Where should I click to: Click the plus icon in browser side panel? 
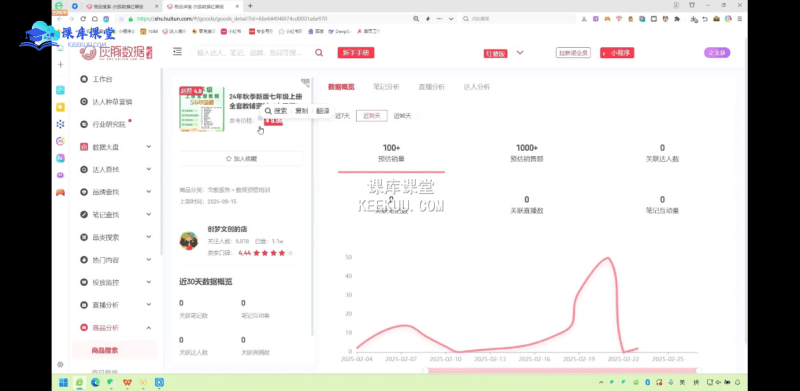pos(60,64)
